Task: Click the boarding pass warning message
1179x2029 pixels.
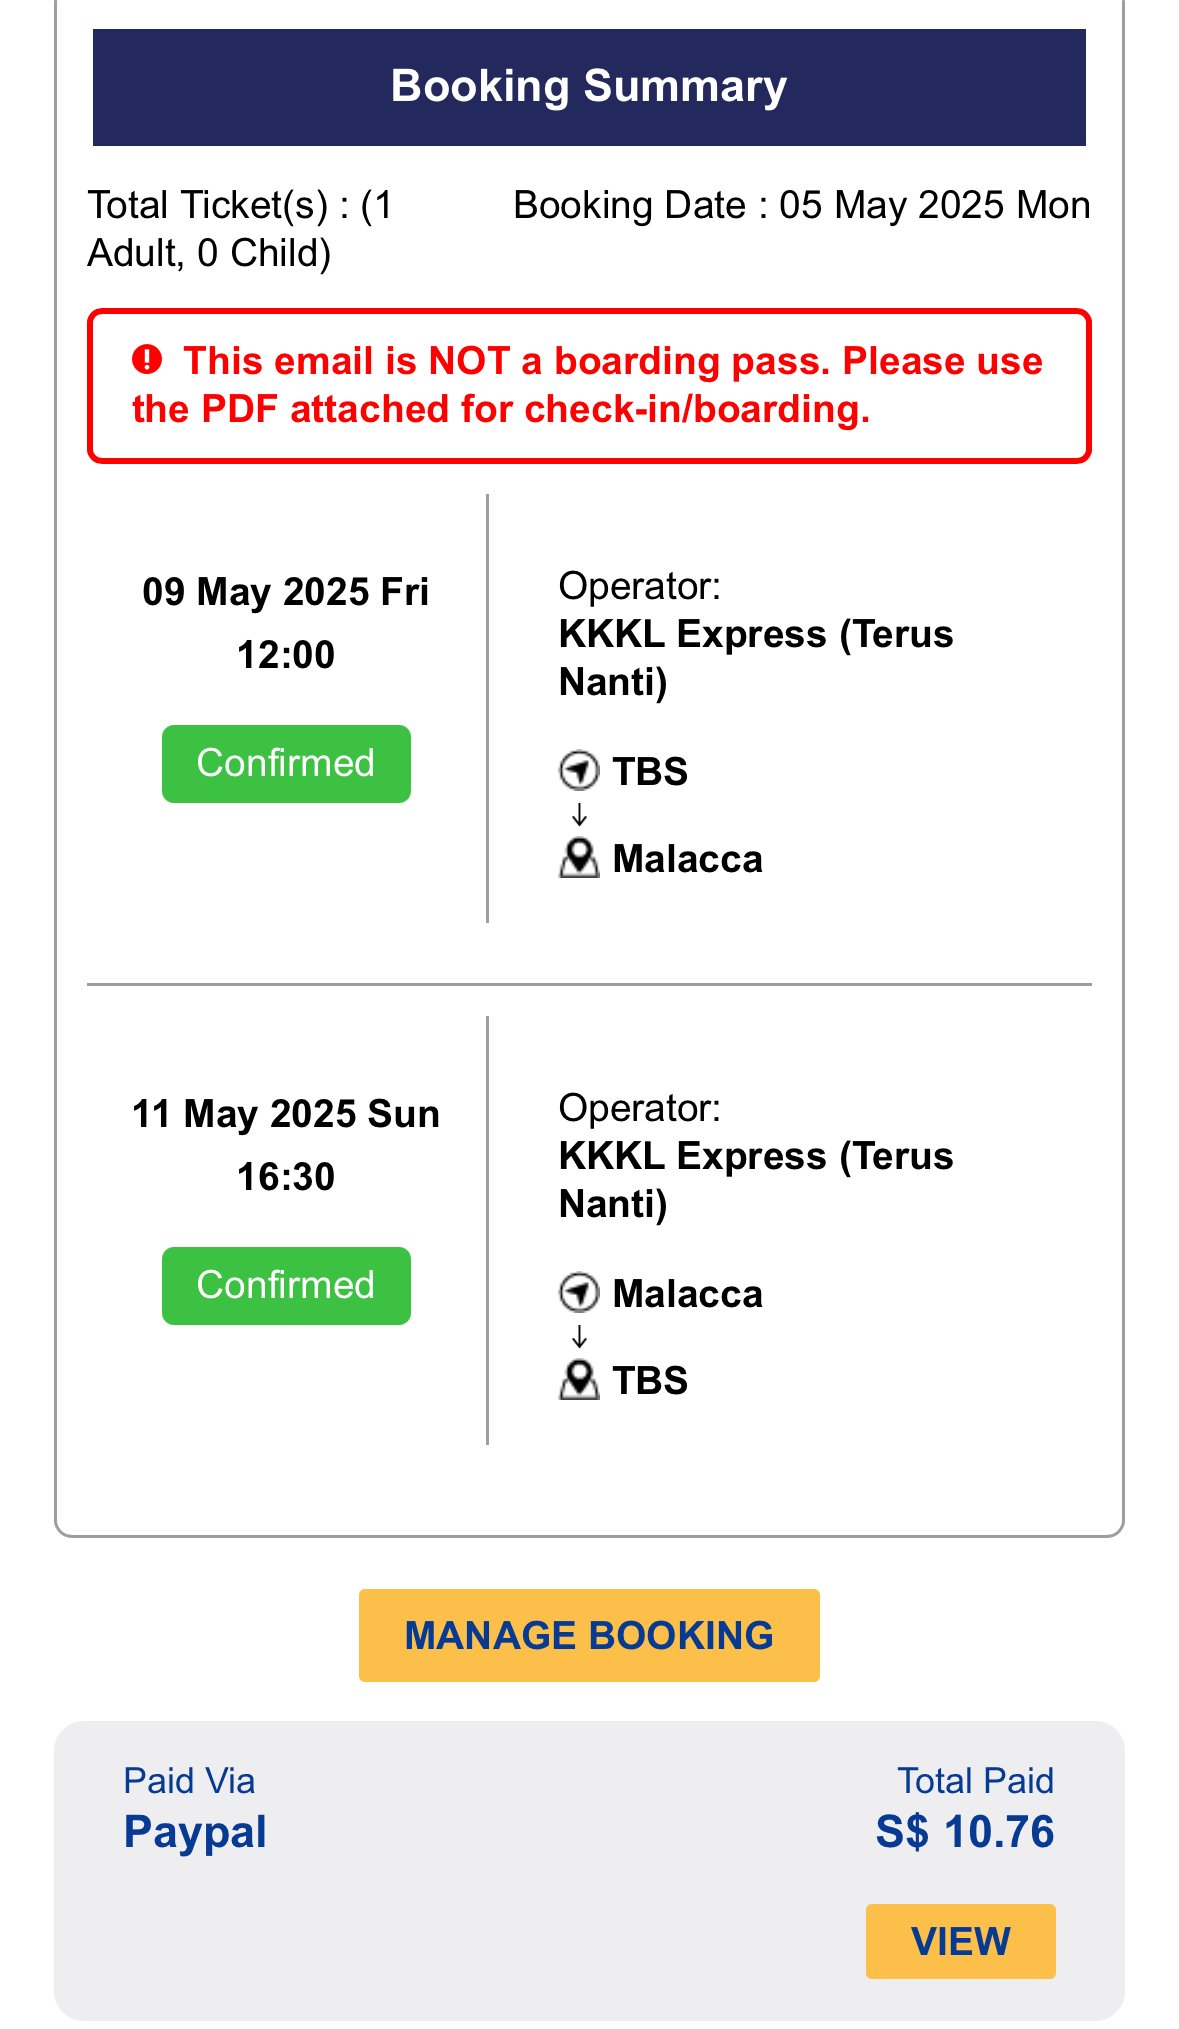Action: 589,385
